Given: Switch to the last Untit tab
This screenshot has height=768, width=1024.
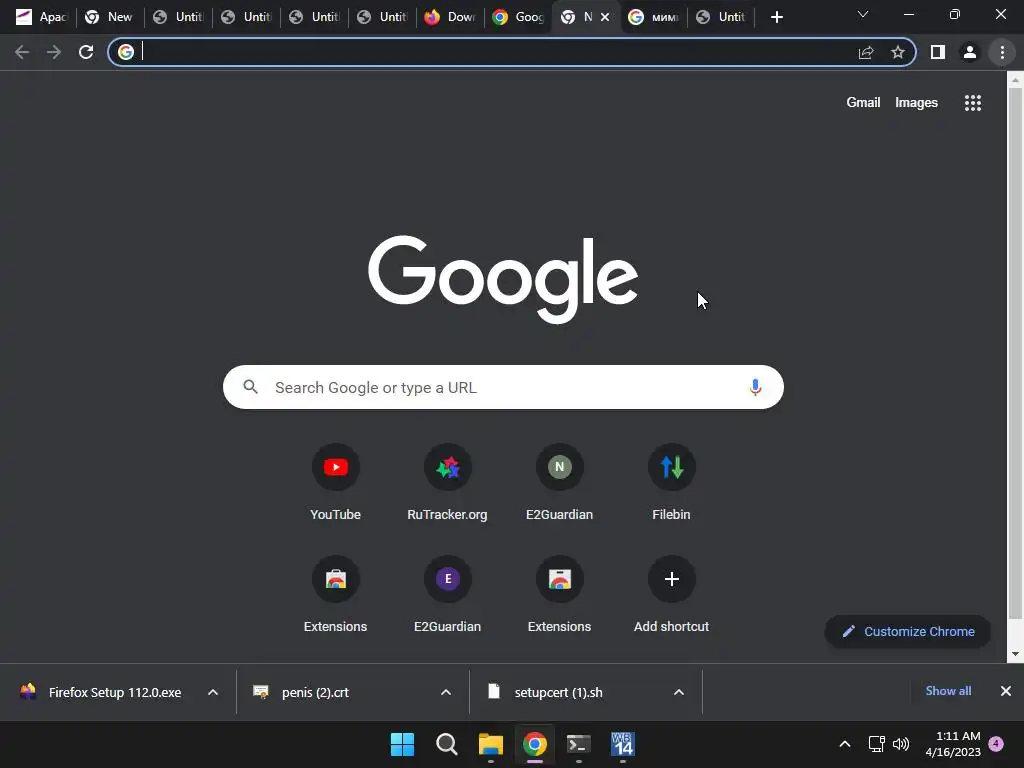Looking at the screenshot, I should click(721, 17).
